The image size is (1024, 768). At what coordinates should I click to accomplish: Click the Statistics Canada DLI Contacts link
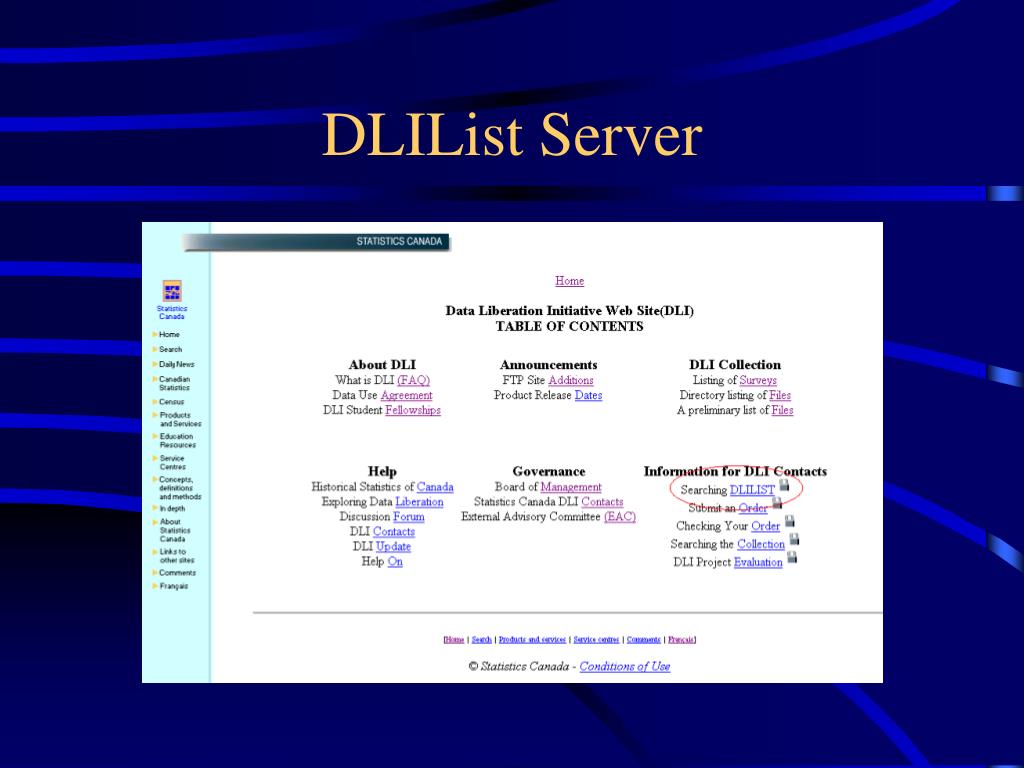pyautogui.click(x=602, y=502)
